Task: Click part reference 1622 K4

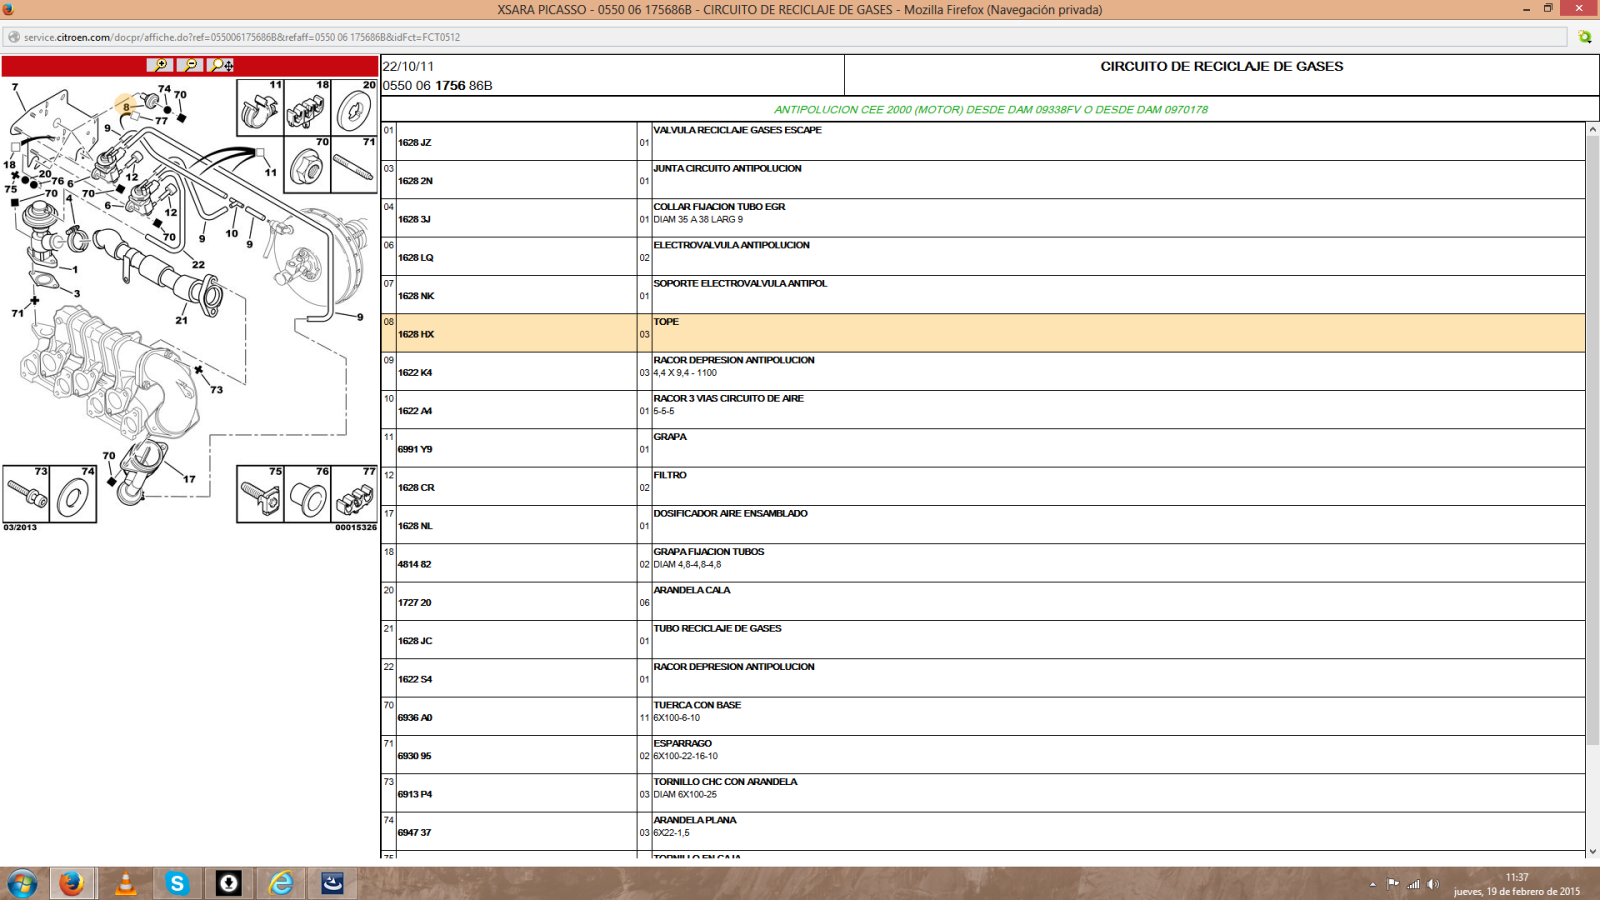Action: pos(415,373)
